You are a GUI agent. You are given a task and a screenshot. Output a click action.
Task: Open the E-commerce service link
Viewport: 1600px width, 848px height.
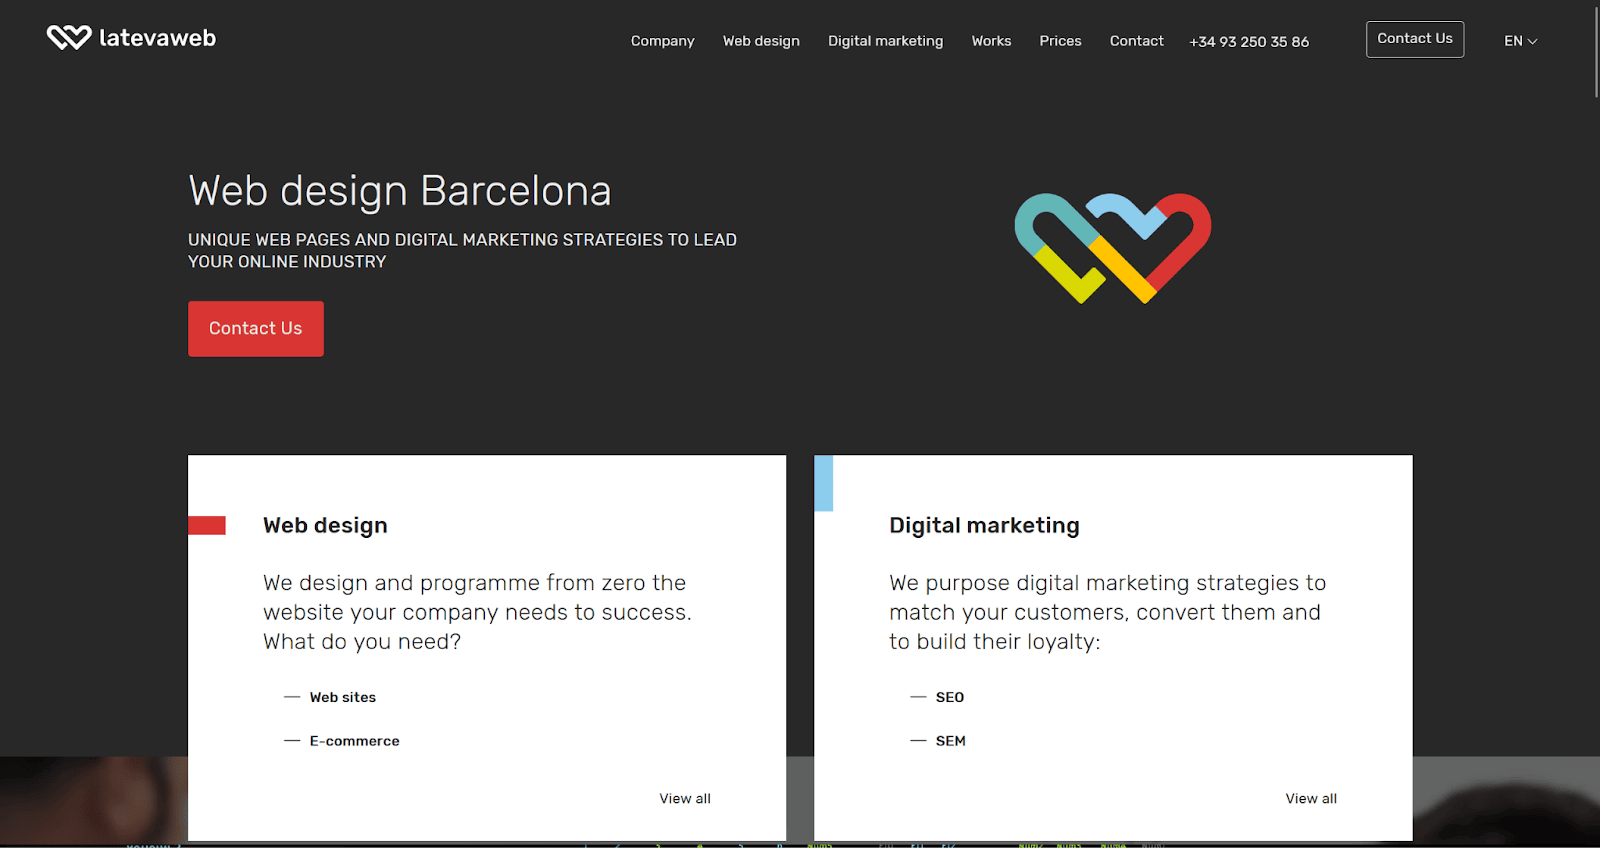click(x=354, y=741)
